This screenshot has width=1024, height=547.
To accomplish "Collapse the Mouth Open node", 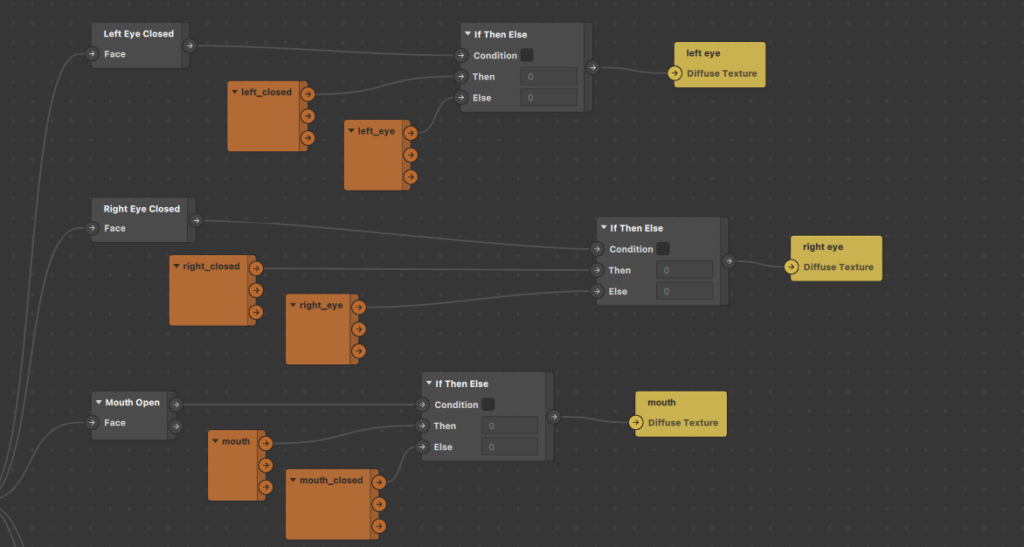I will [x=99, y=402].
